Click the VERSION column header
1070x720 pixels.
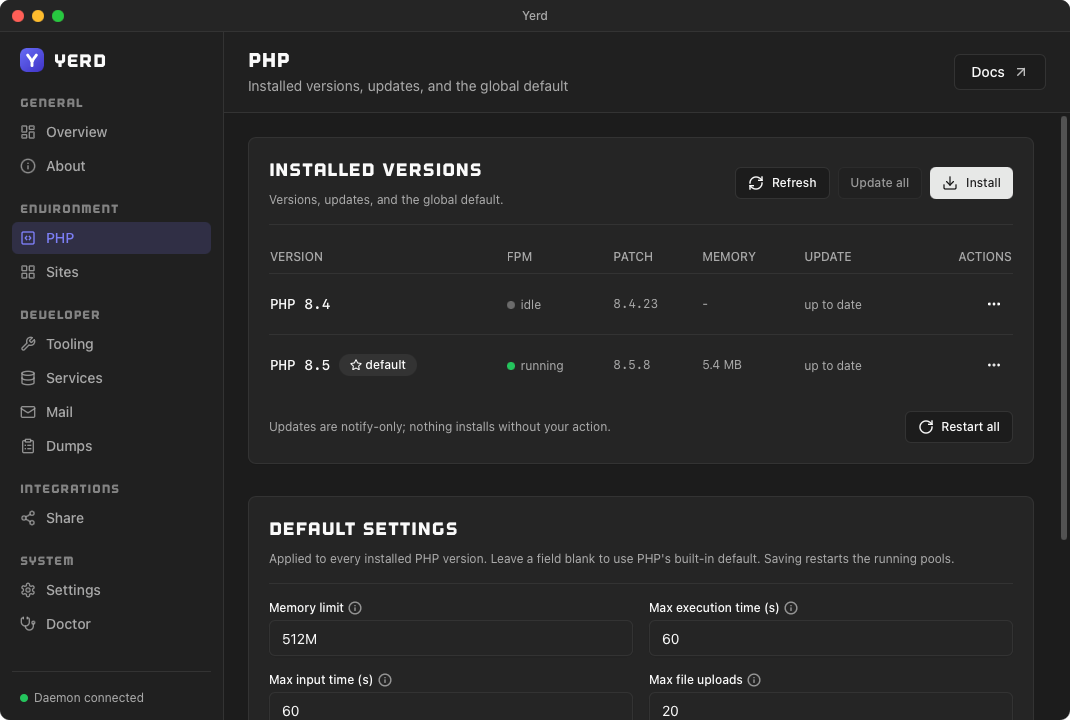point(296,257)
